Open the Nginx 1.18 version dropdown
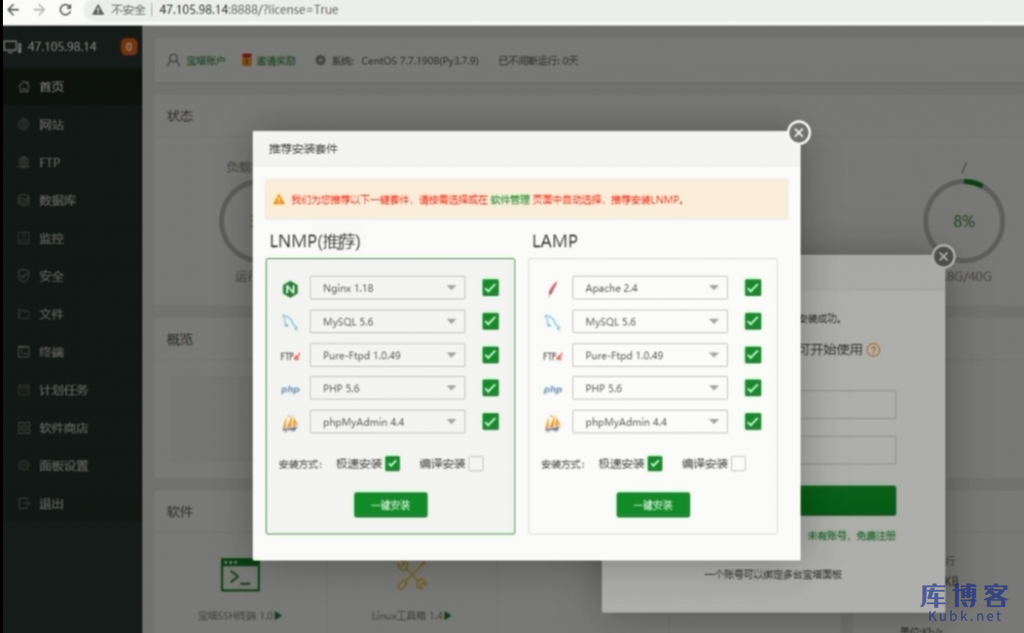The width and height of the screenshot is (1024, 633). 387,287
